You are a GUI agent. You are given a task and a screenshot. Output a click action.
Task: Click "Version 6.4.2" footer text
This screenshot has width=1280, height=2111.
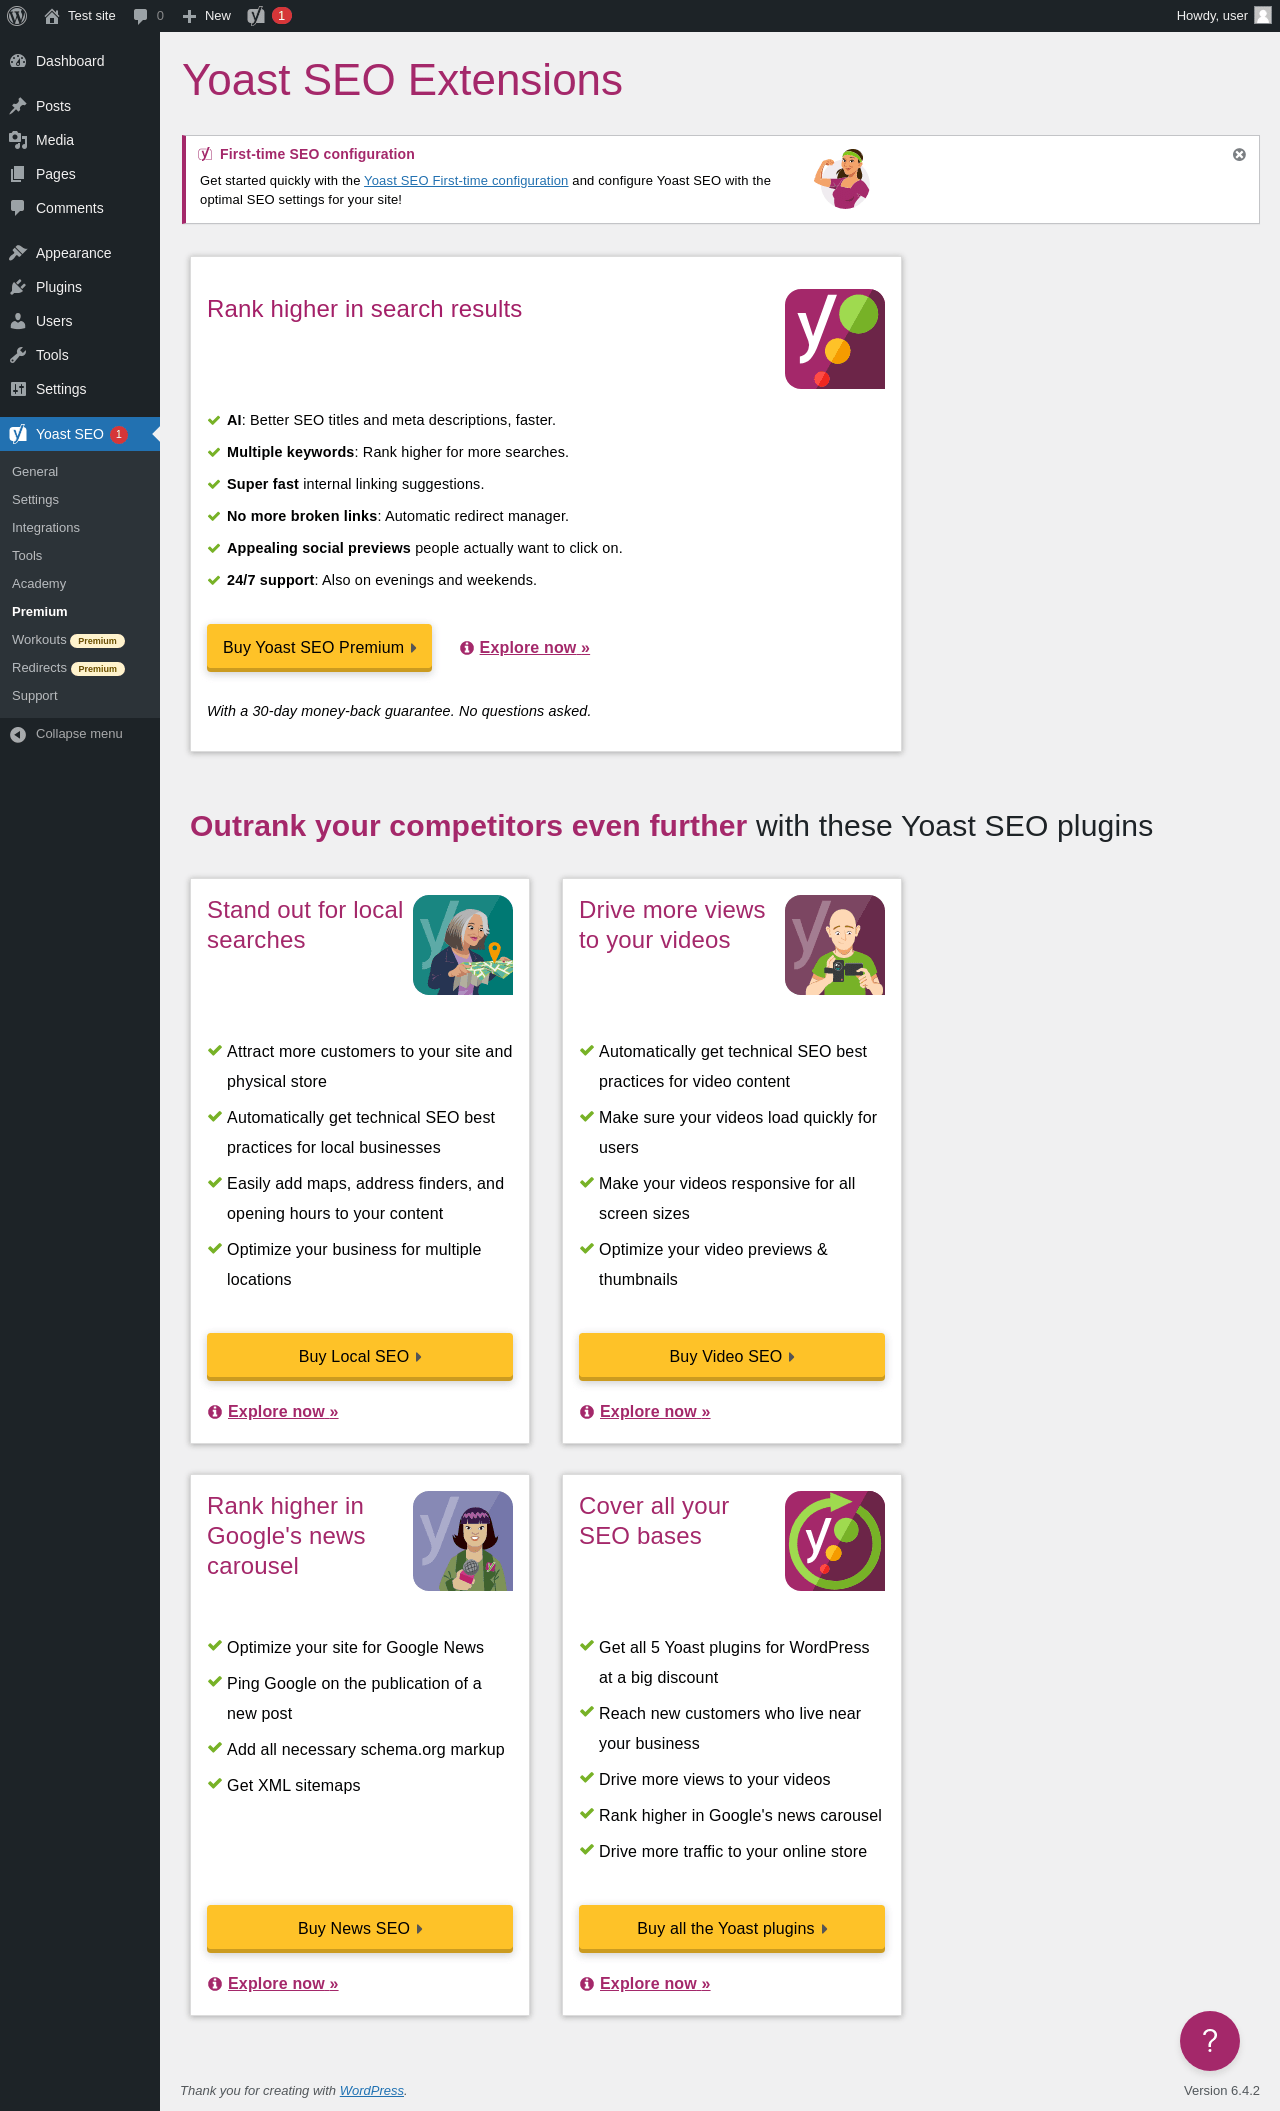click(x=1221, y=2091)
